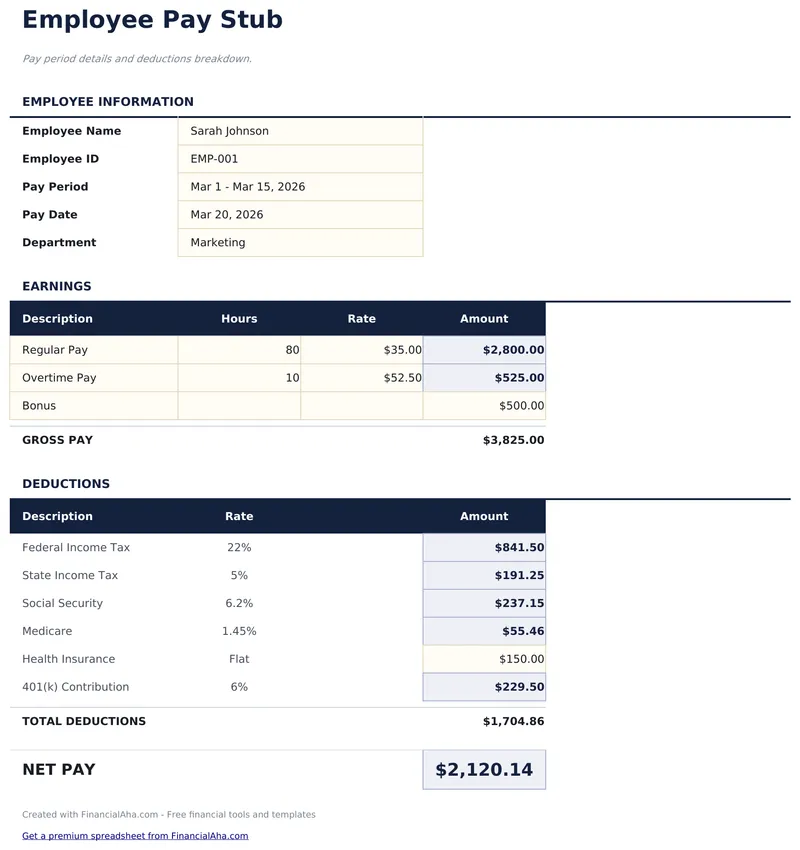The width and height of the screenshot is (800, 850).
Task: Edit the Overtime Pay rate of $52.50
Action: point(361,378)
